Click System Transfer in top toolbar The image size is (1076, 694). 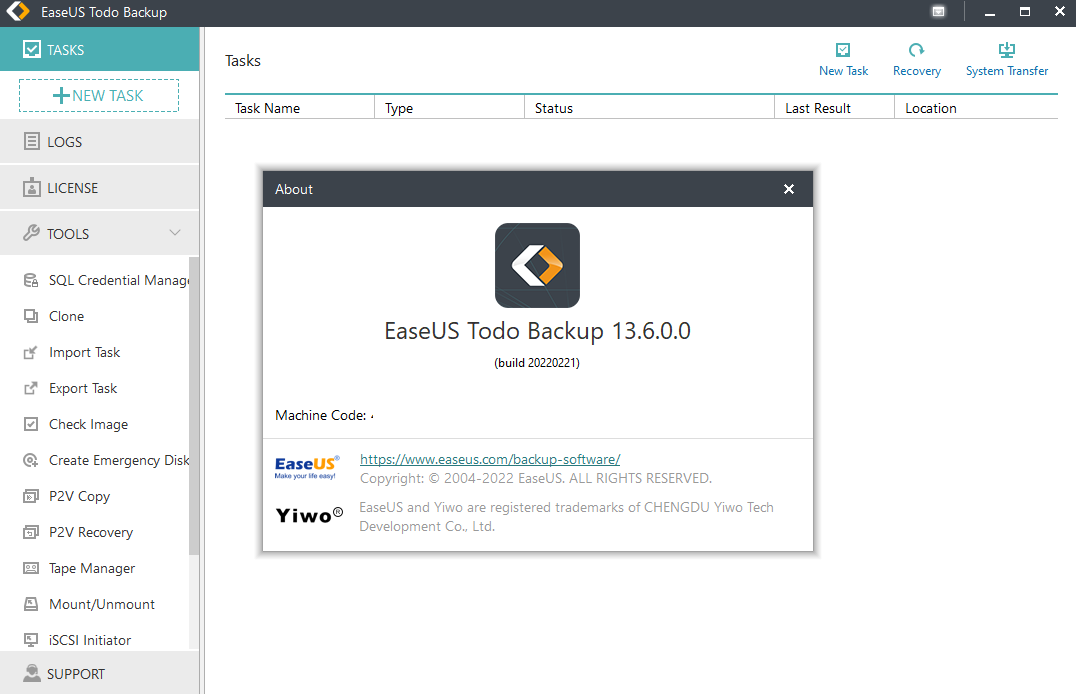1007,60
